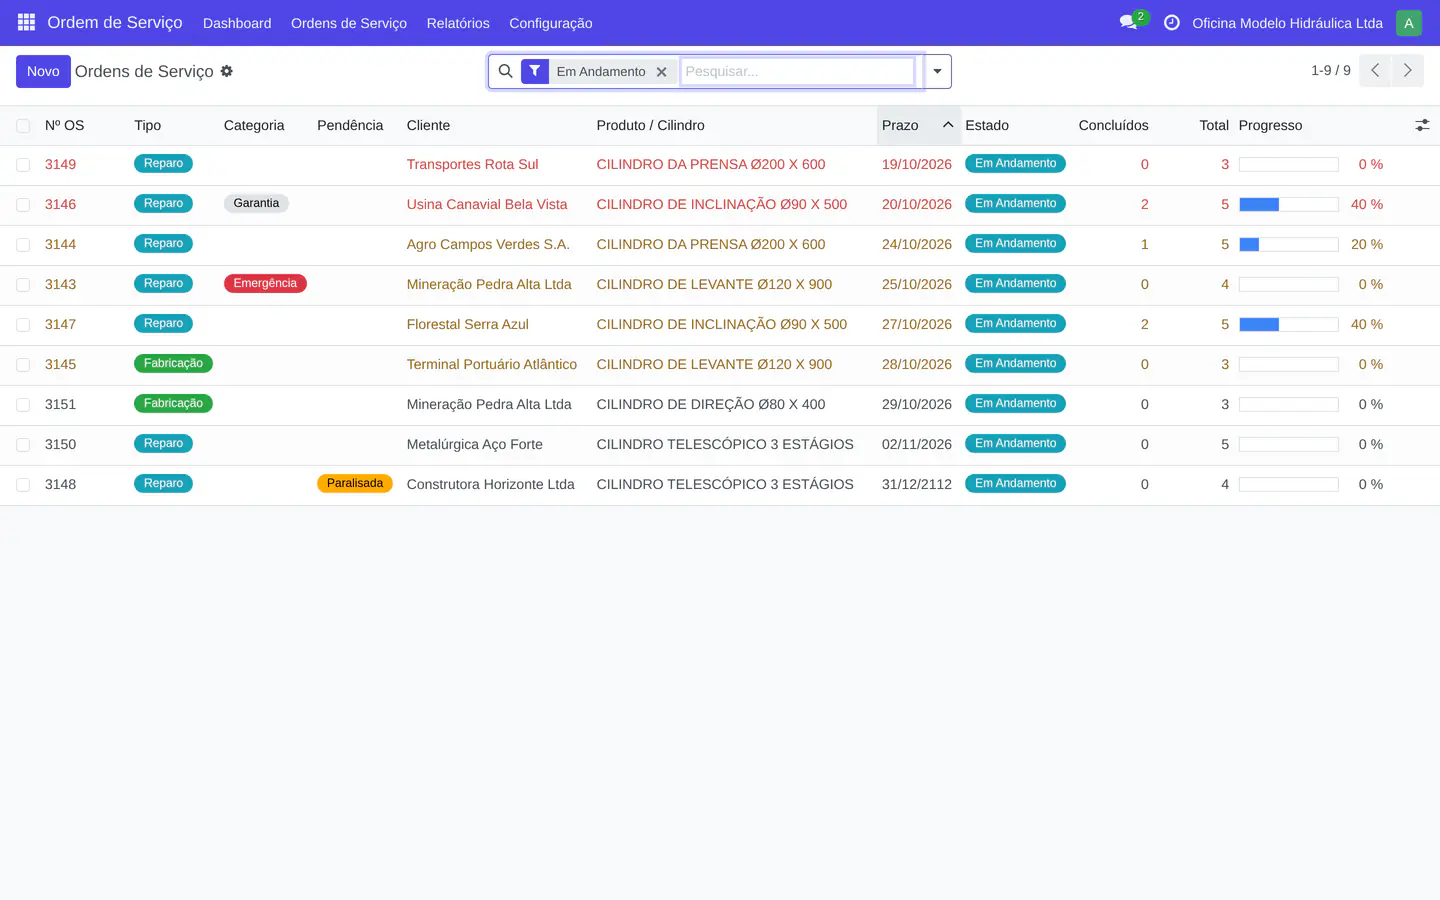This screenshot has width=1440, height=900.
Task: Select checkbox for order 3143
Action: 23,285
